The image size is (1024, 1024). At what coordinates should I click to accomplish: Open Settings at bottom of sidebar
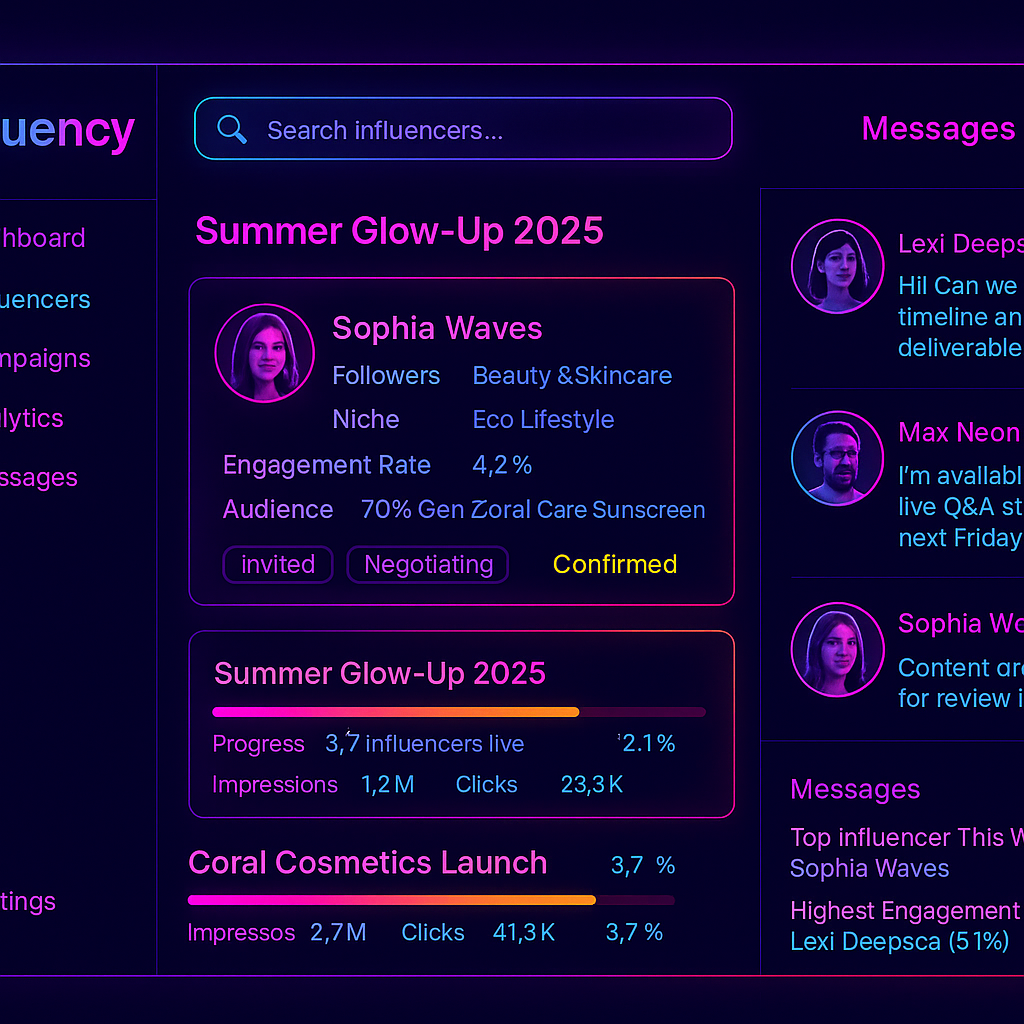[28, 901]
